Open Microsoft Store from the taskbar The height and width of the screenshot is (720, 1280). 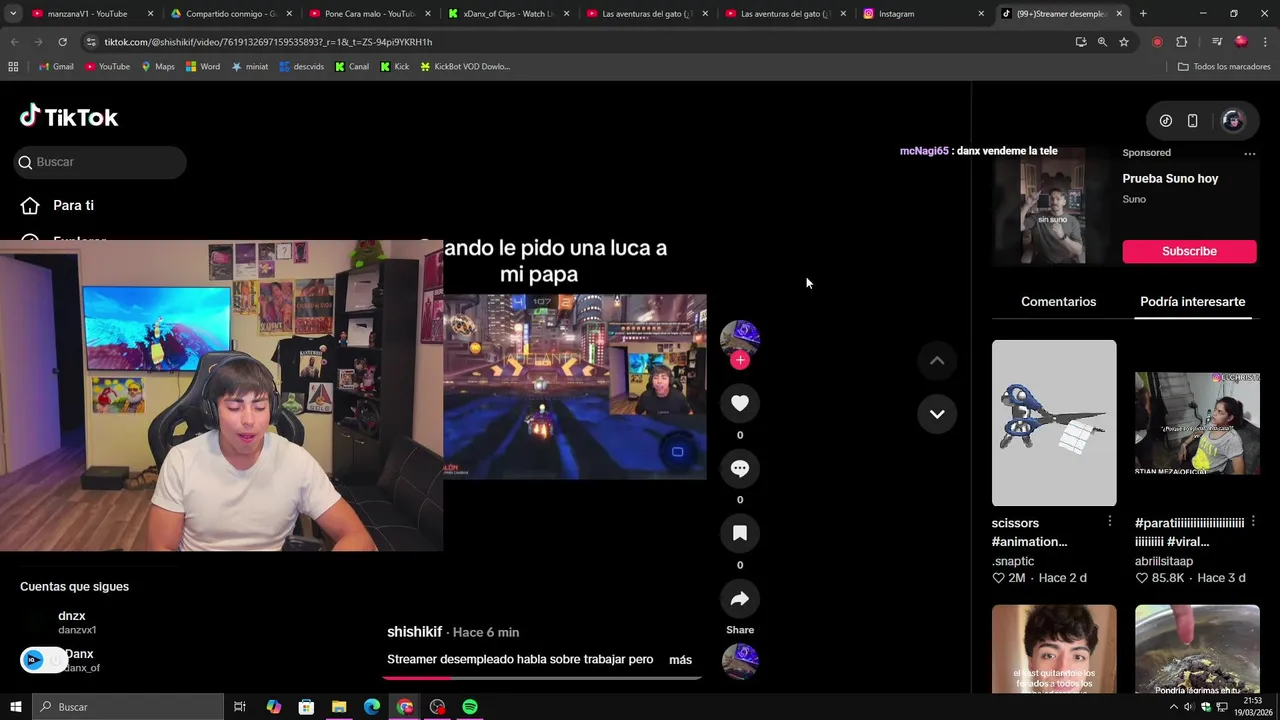tap(306, 707)
